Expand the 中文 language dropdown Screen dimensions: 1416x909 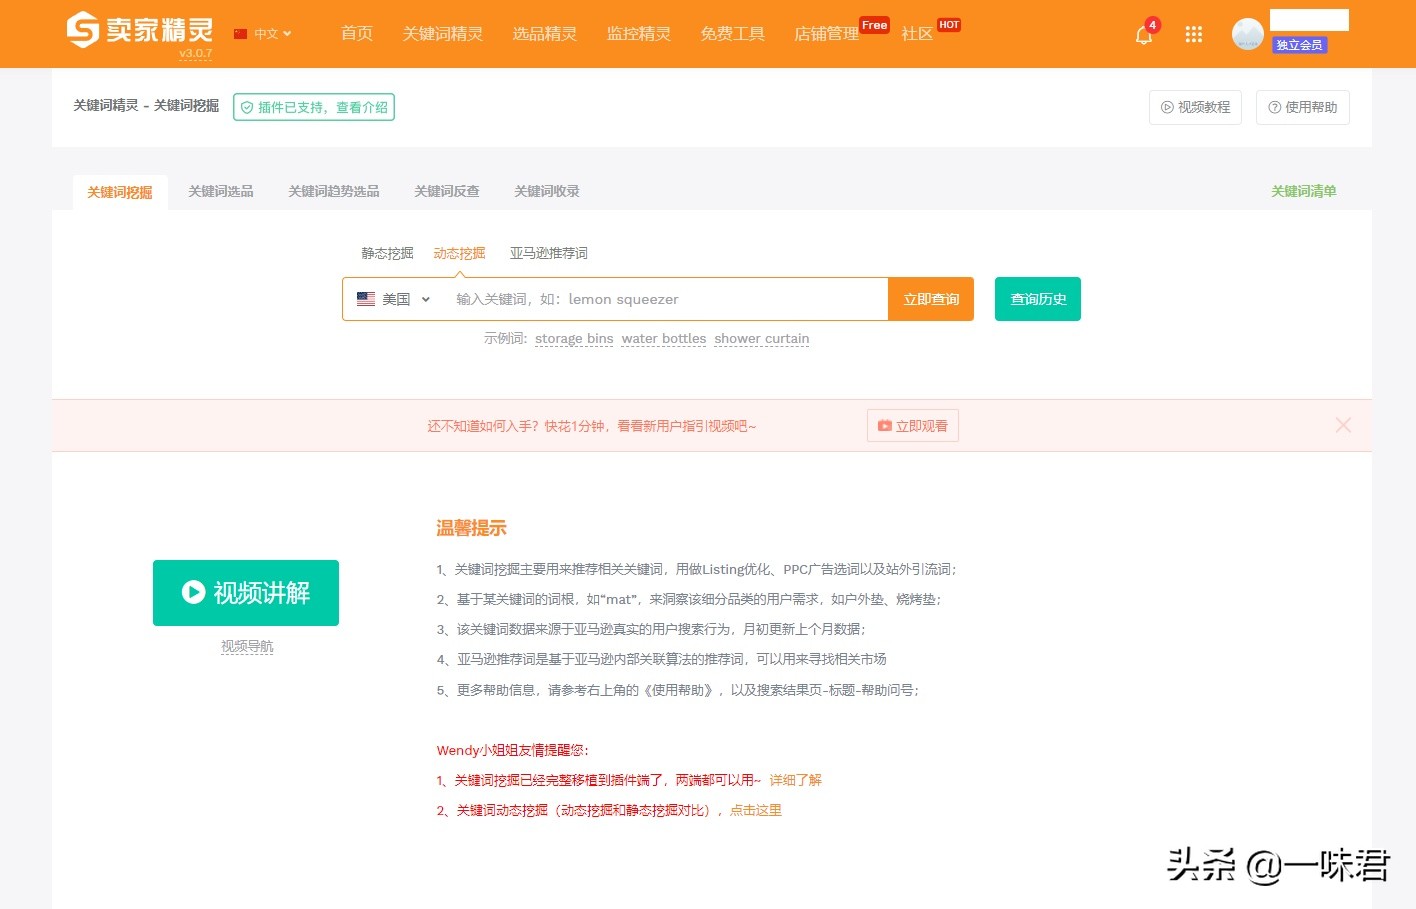(273, 34)
